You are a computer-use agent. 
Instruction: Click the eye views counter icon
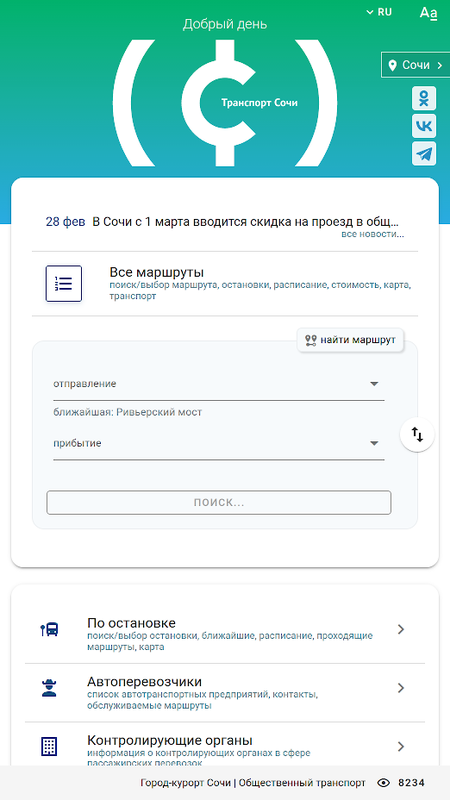coord(384,783)
